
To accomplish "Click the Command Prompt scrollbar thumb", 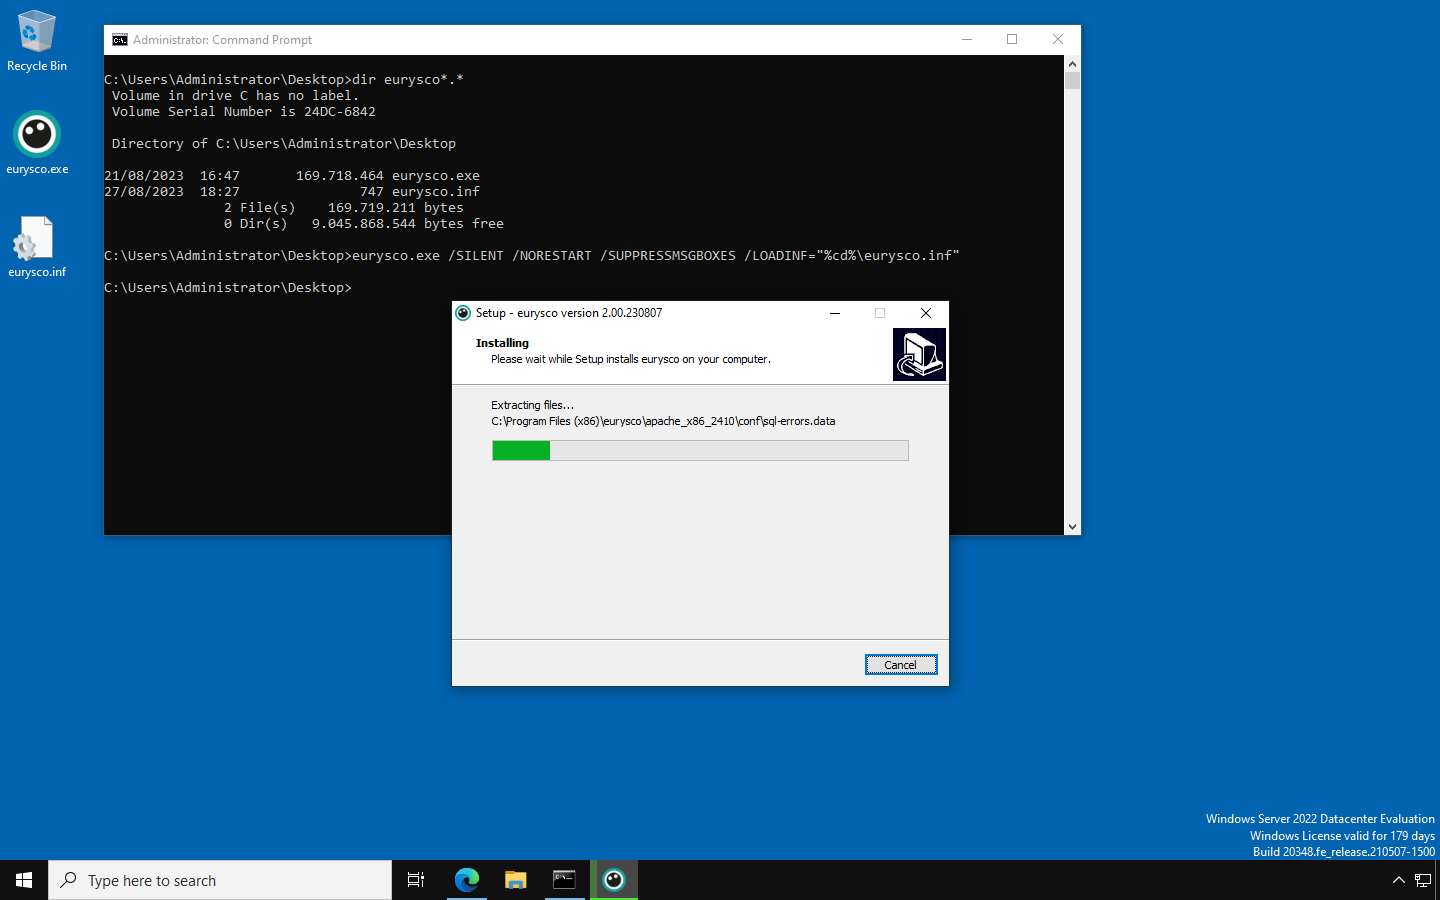I will pos(1073,80).
